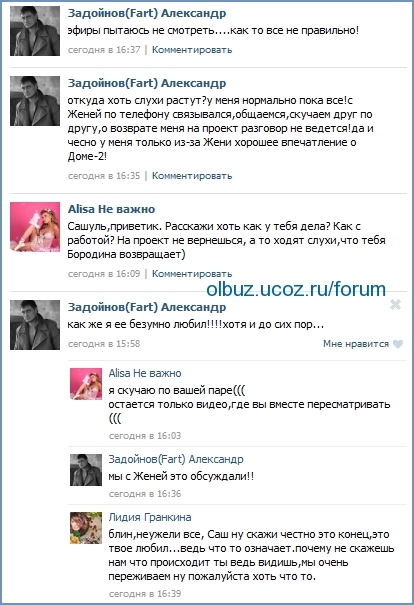Click the сегодня в 15:58 timestamp
Viewport: 414px width, 605px height.
tap(104, 344)
